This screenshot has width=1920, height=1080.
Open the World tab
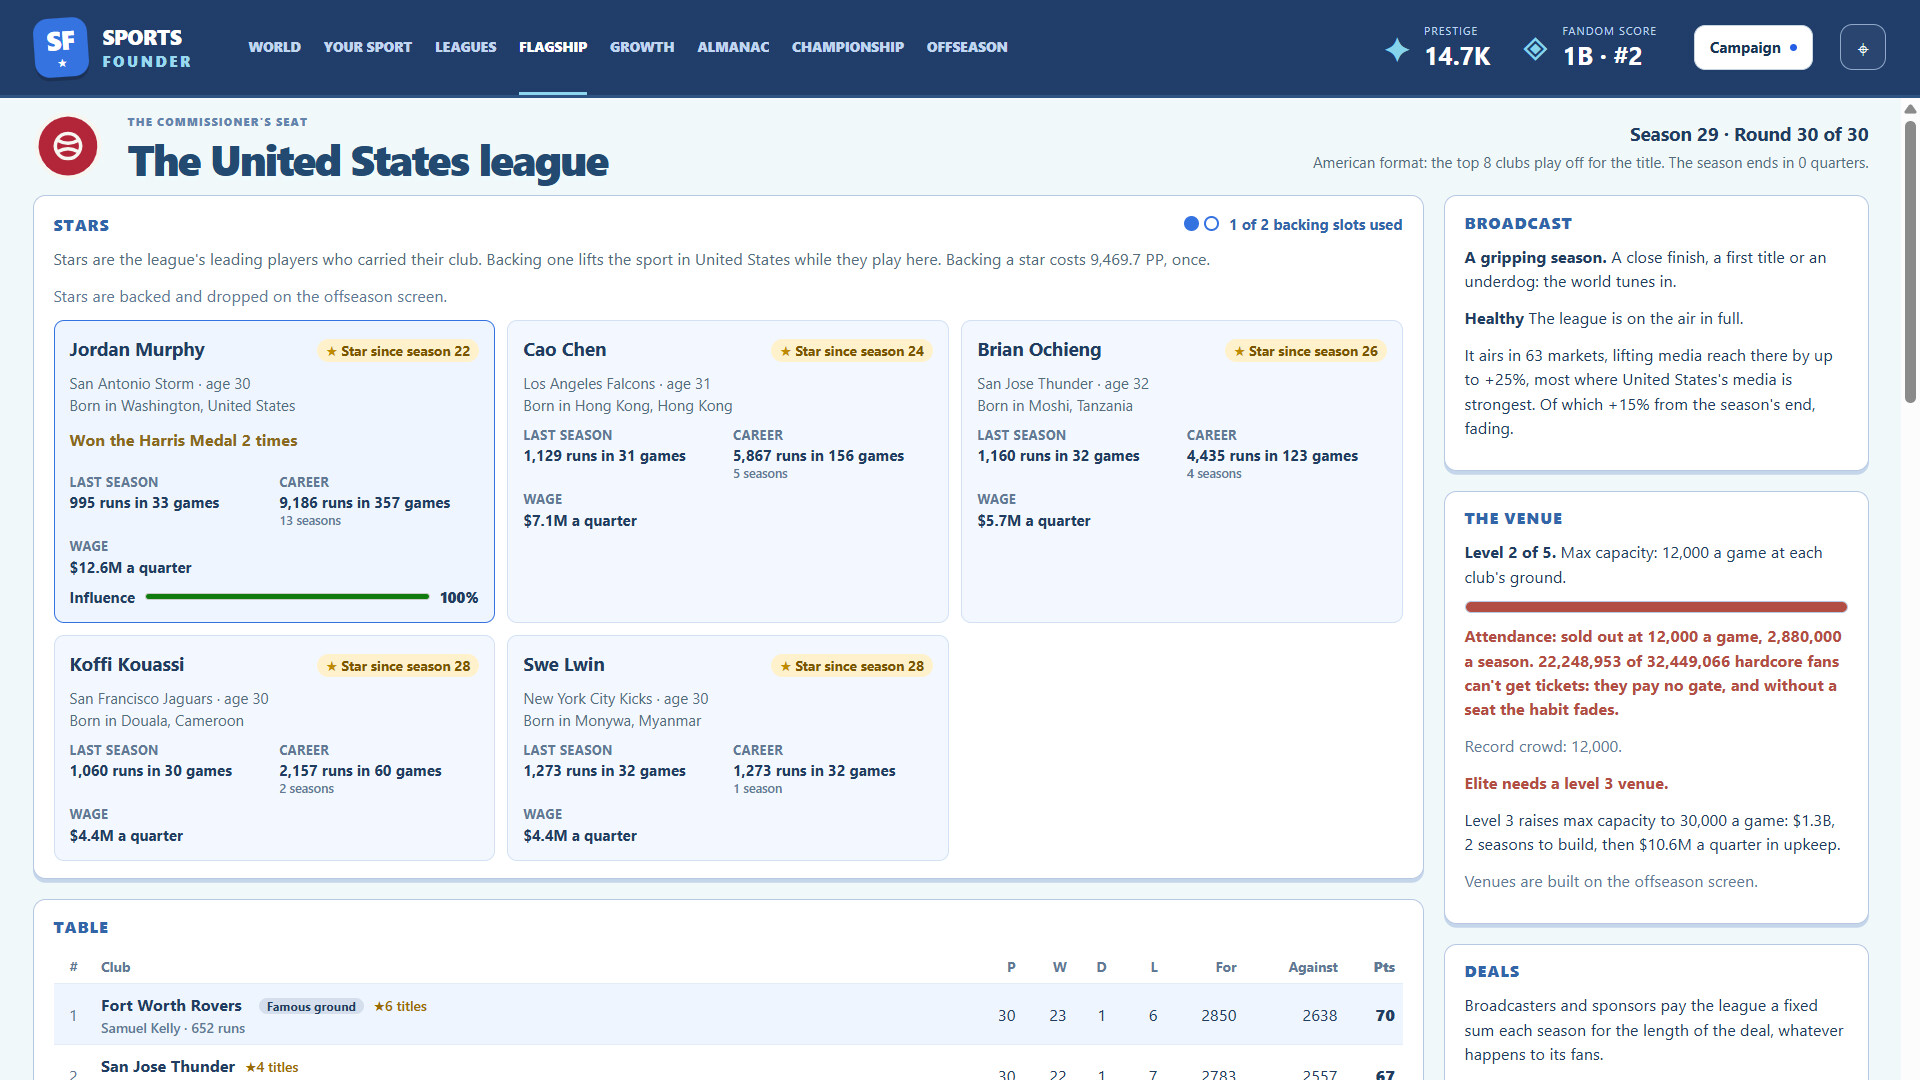(274, 47)
